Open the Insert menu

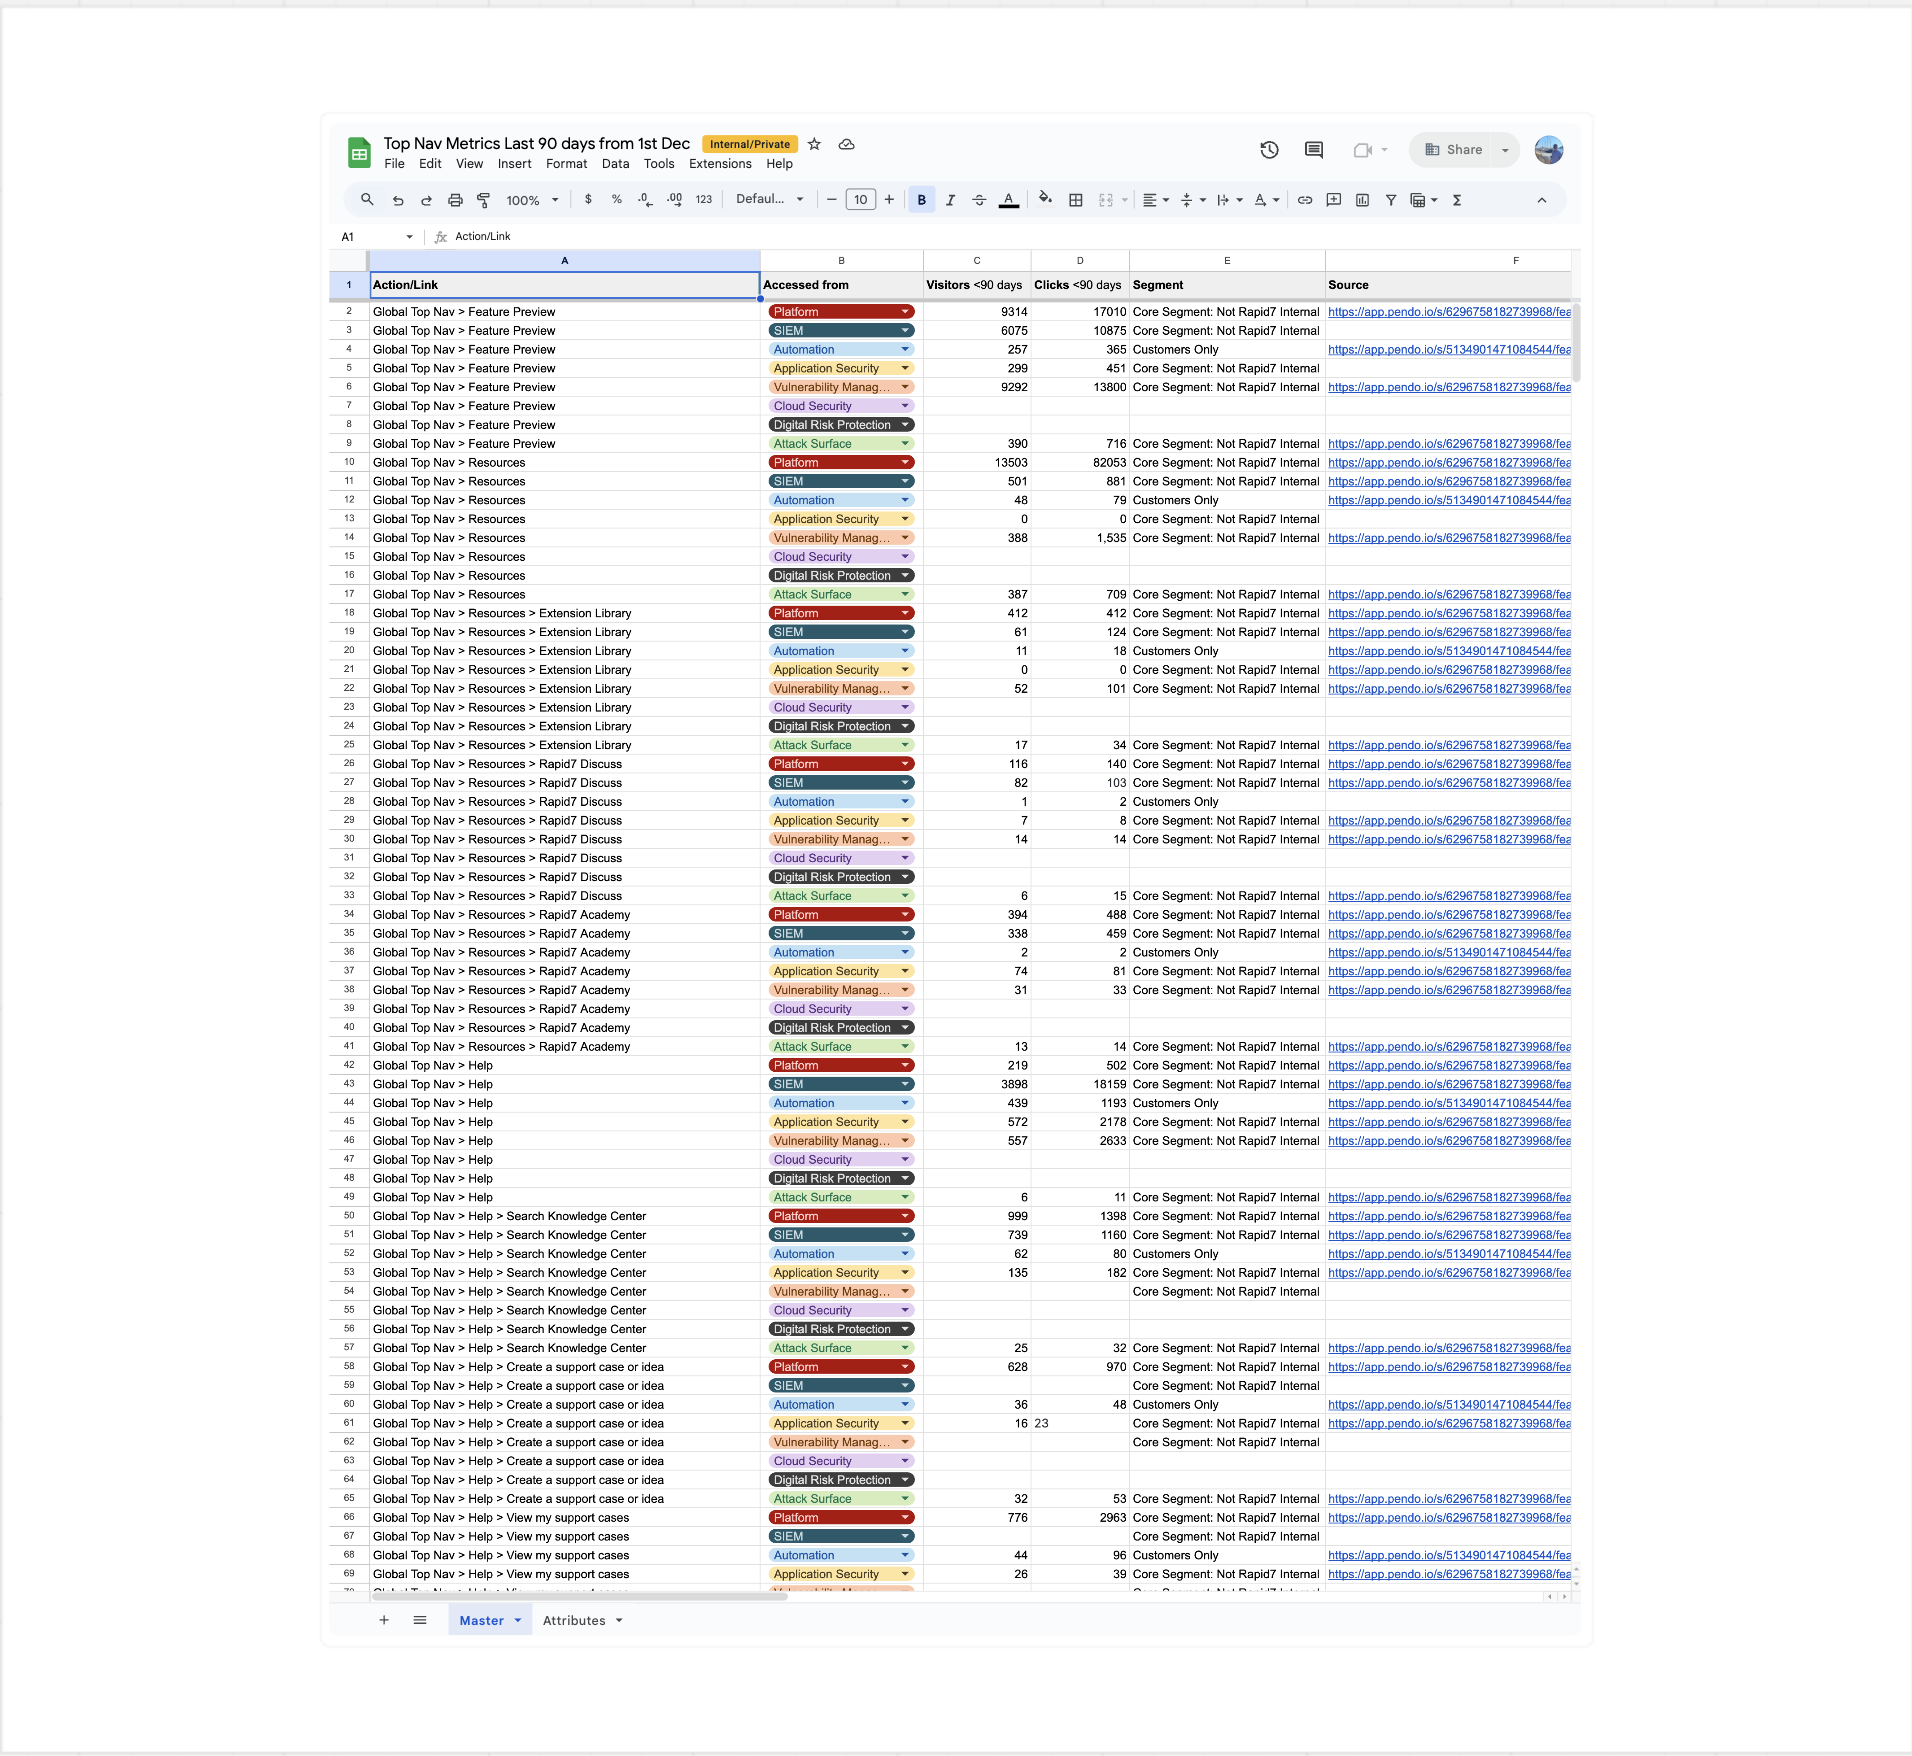click(514, 164)
